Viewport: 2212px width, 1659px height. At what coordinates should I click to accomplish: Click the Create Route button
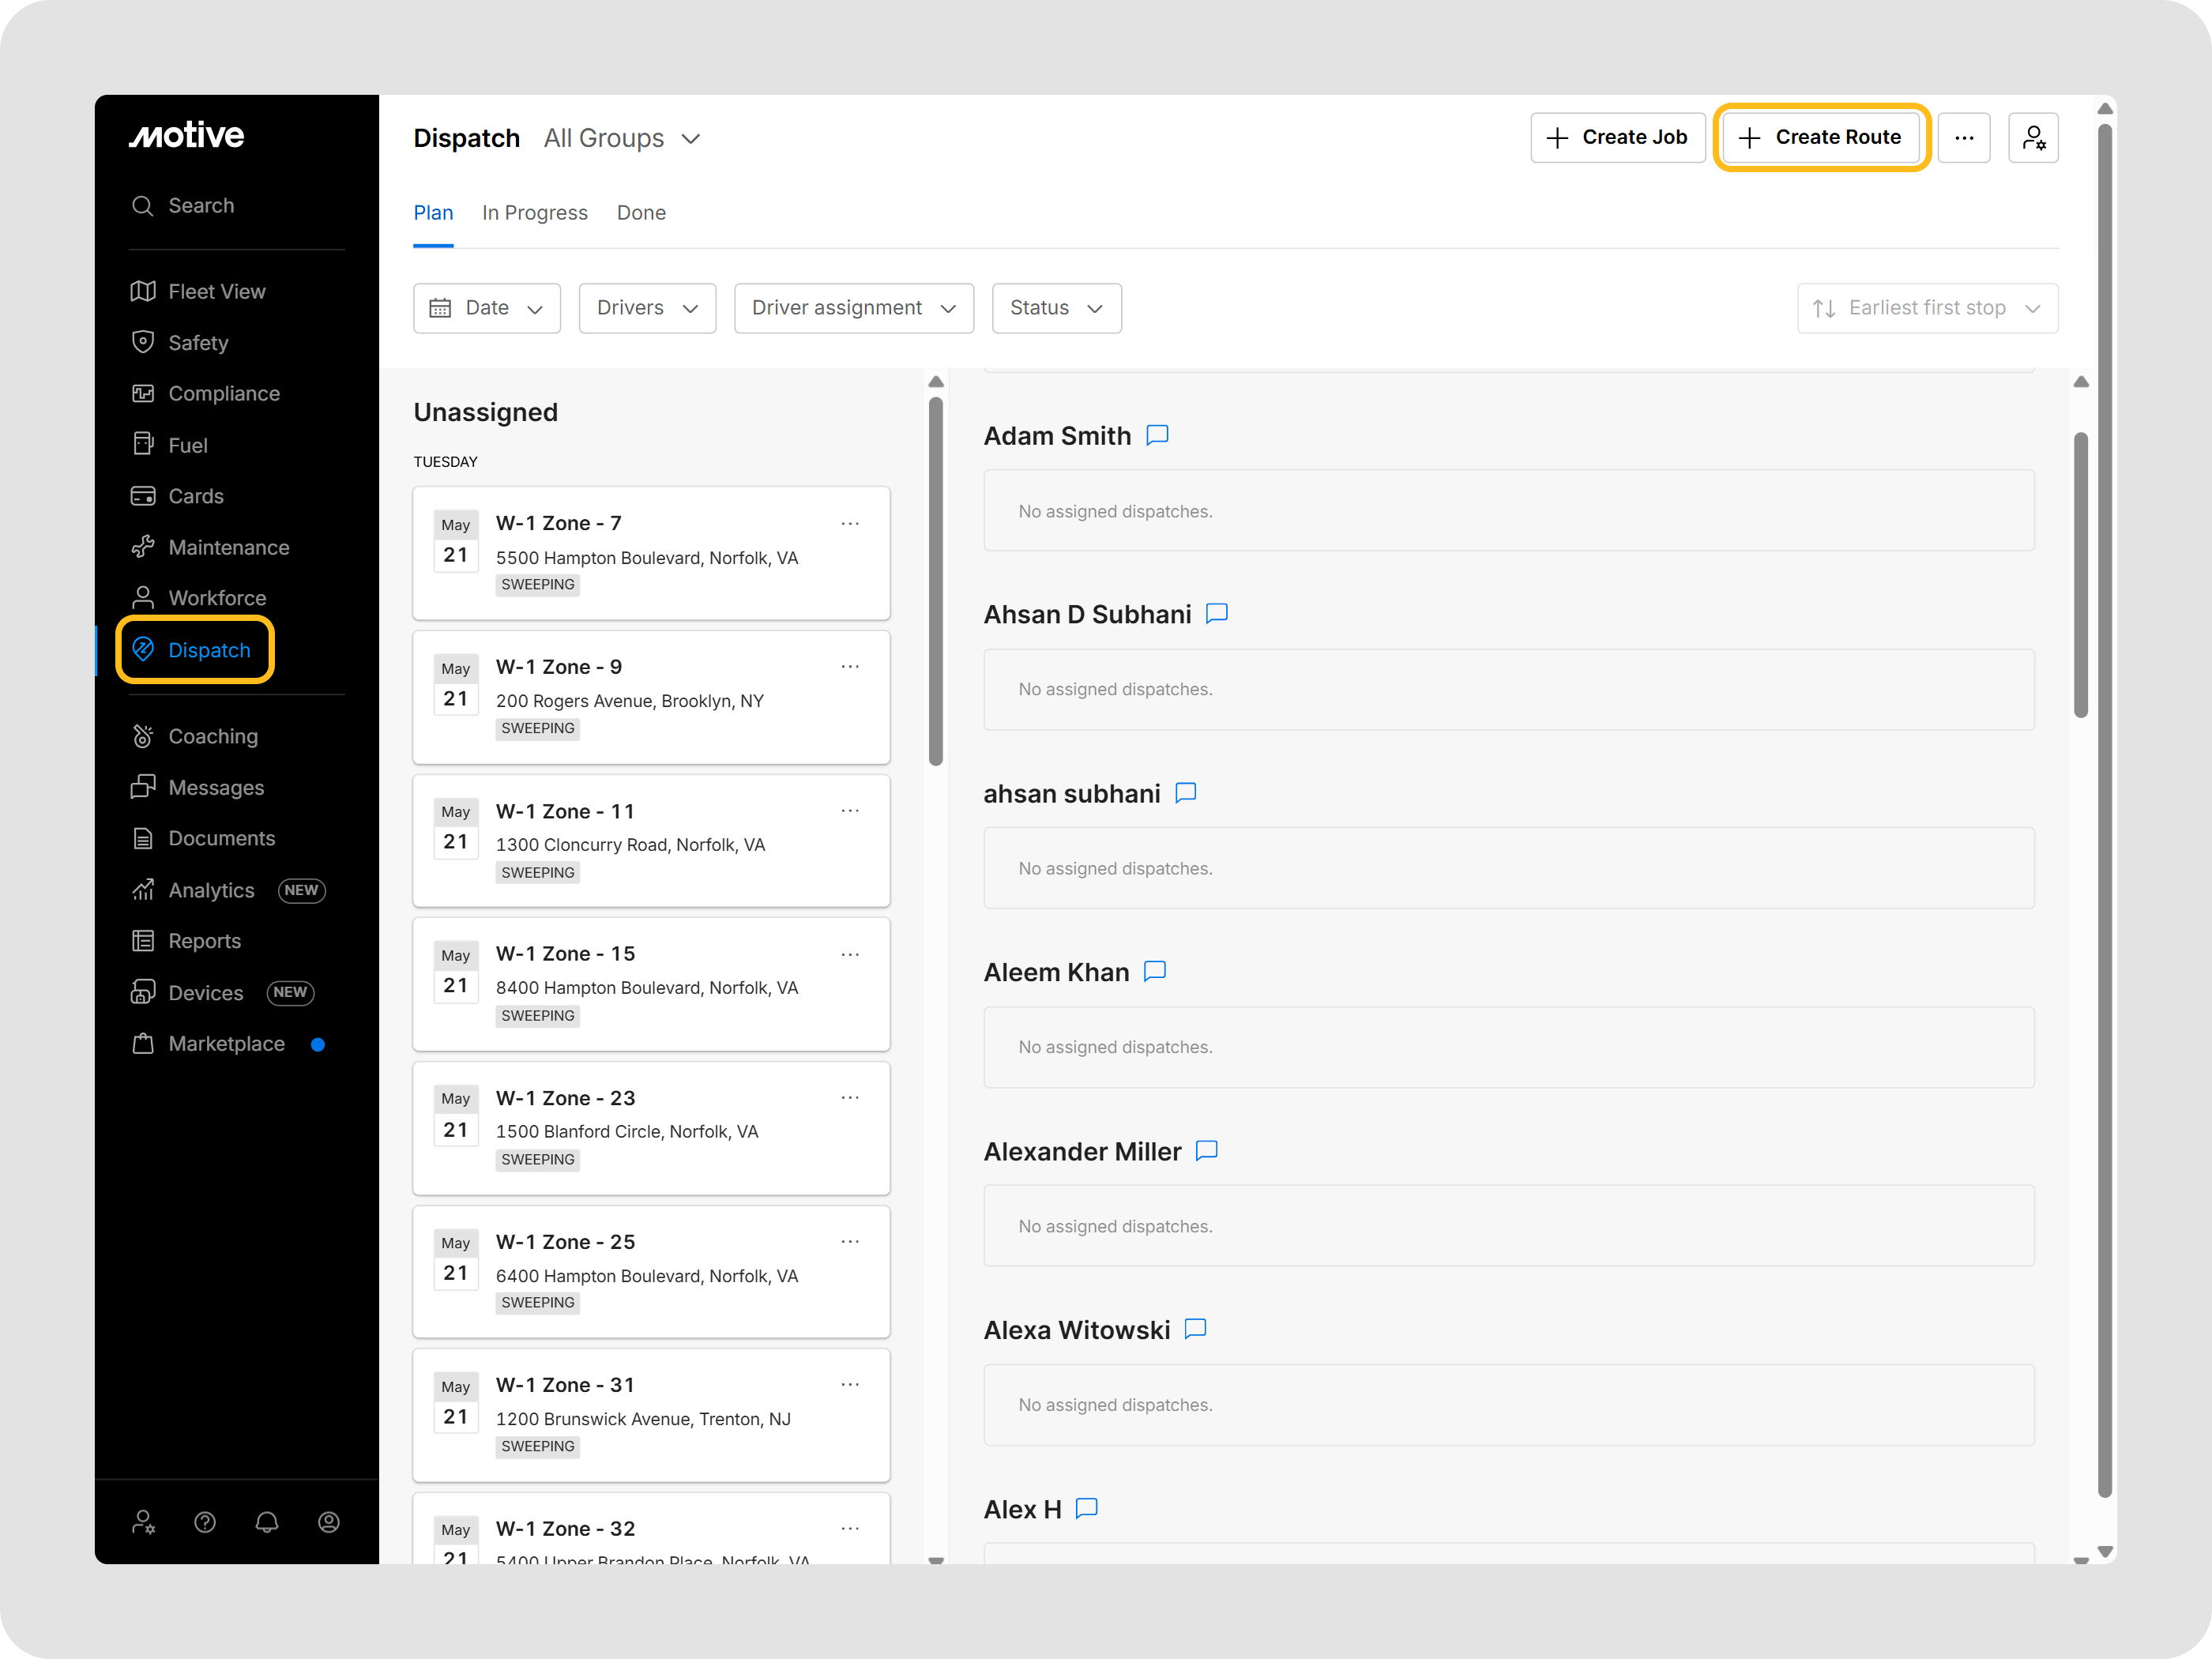click(x=1820, y=138)
